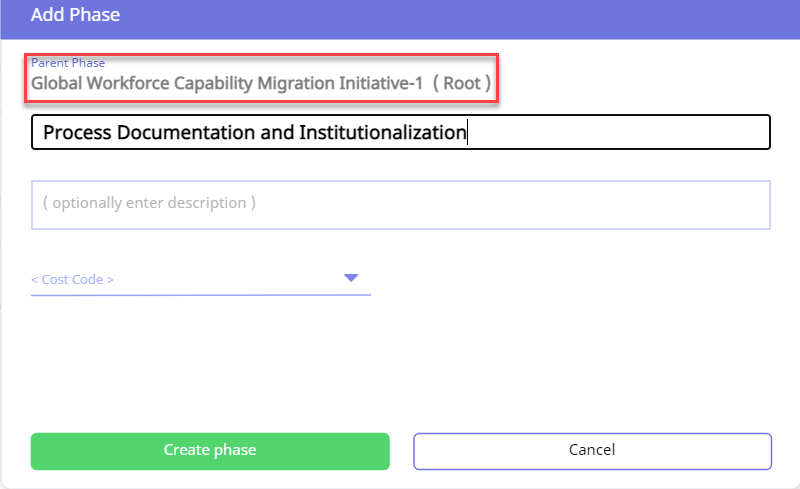Screen dimensions: 800x489
Task: Click into the optional description box
Action: 401,205
